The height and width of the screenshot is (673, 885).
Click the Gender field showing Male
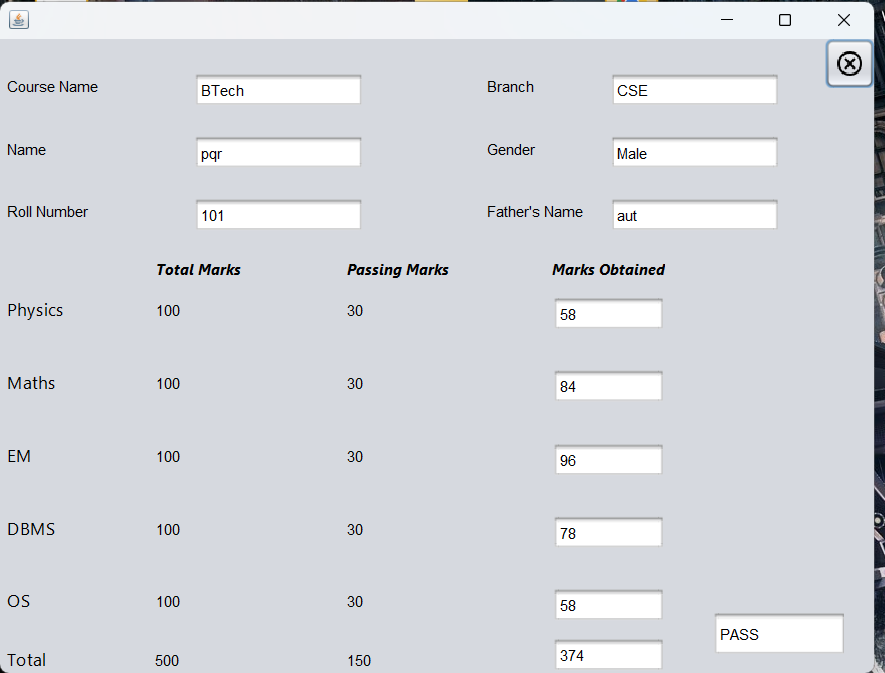tap(694, 152)
